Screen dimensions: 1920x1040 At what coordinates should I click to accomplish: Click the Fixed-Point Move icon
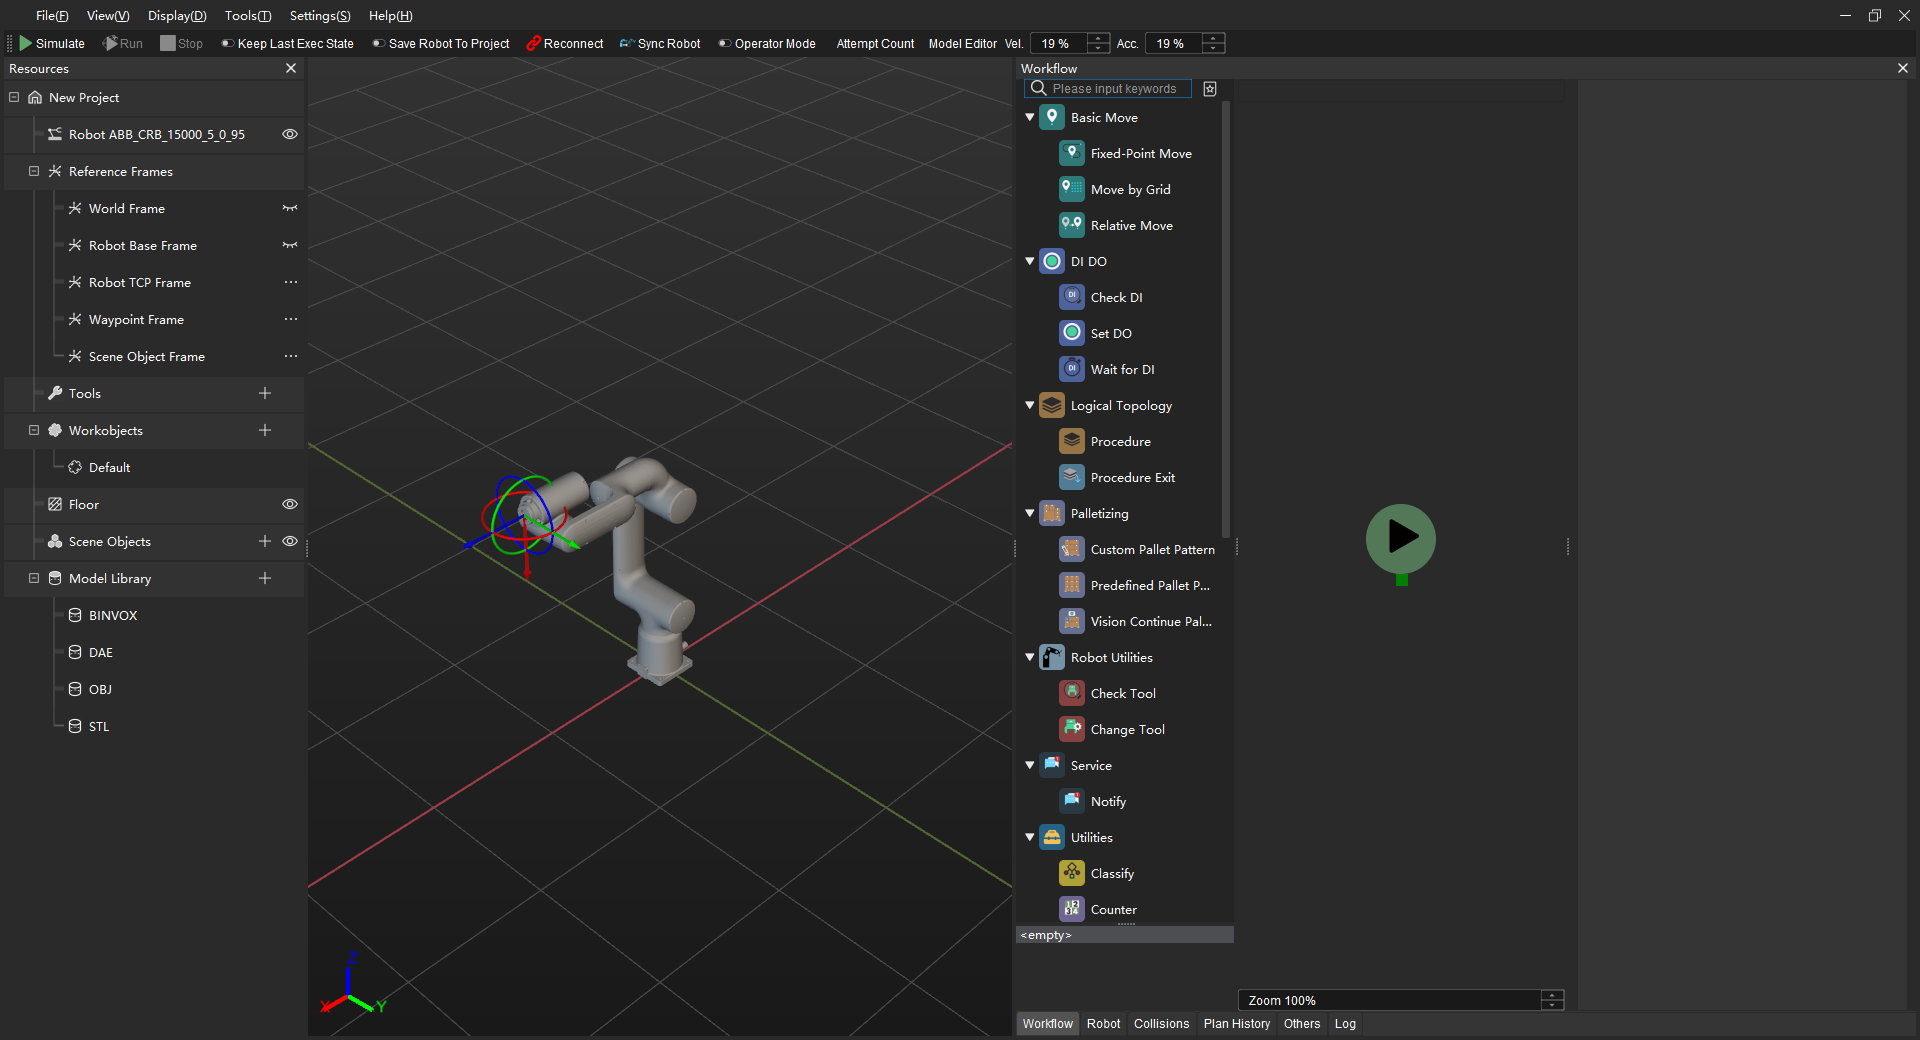(1071, 153)
